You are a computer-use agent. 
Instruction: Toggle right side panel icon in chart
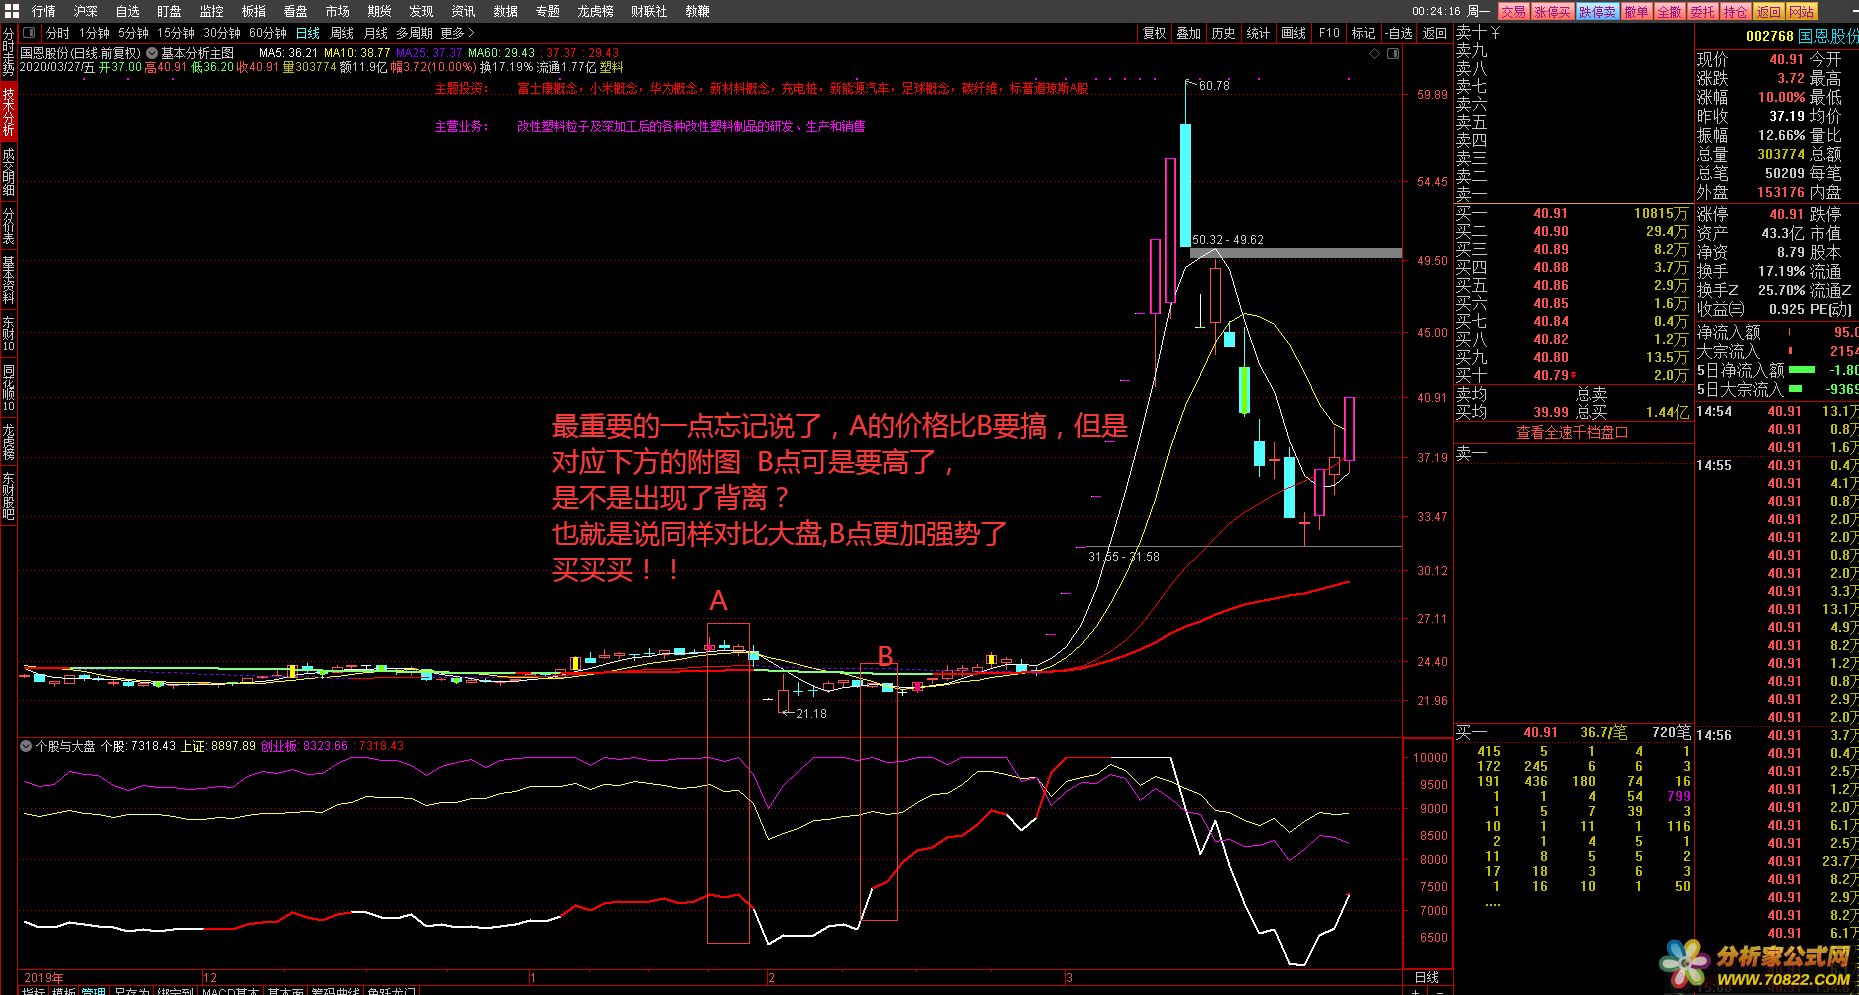[1392, 54]
